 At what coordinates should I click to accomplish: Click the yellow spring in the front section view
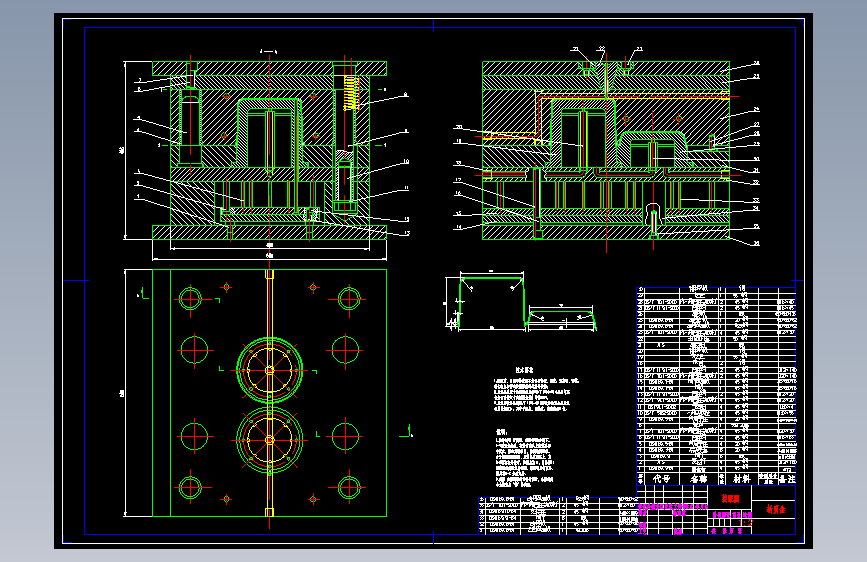pyautogui.click(x=352, y=92)
